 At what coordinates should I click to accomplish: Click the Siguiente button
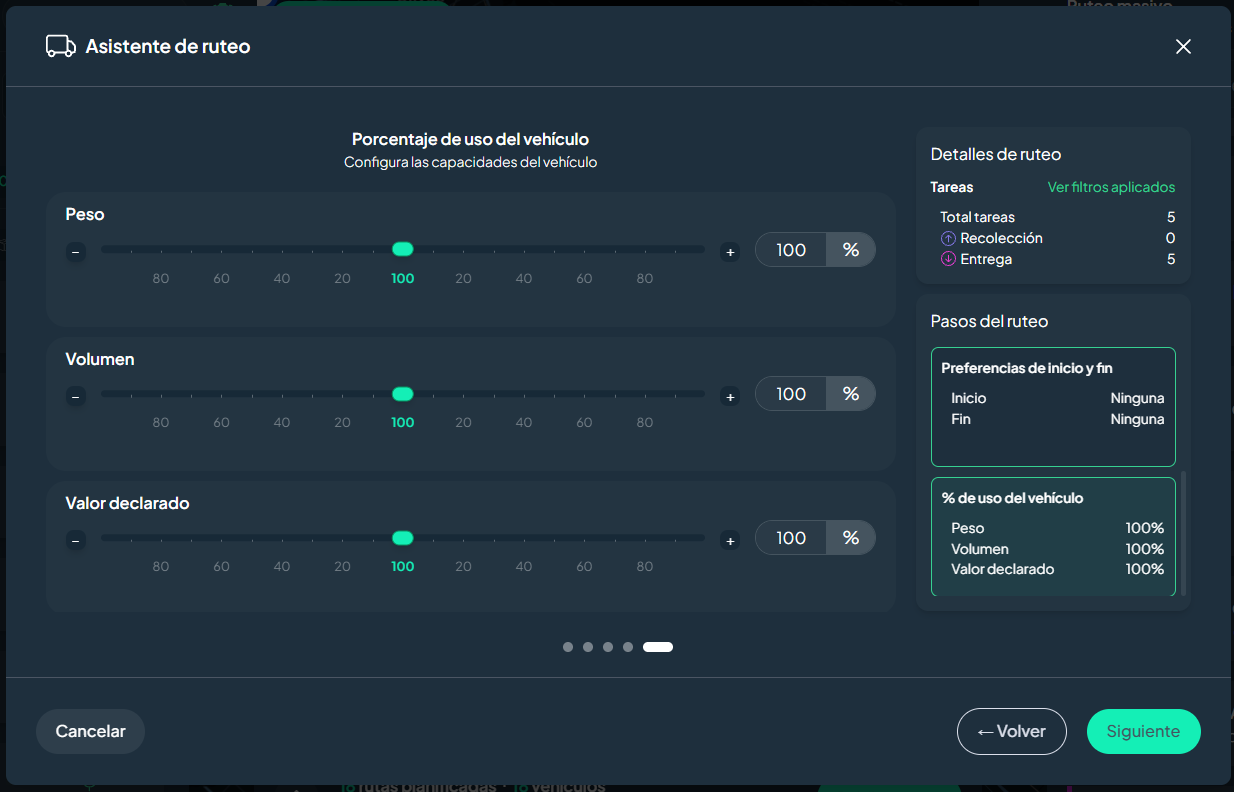1143,731
